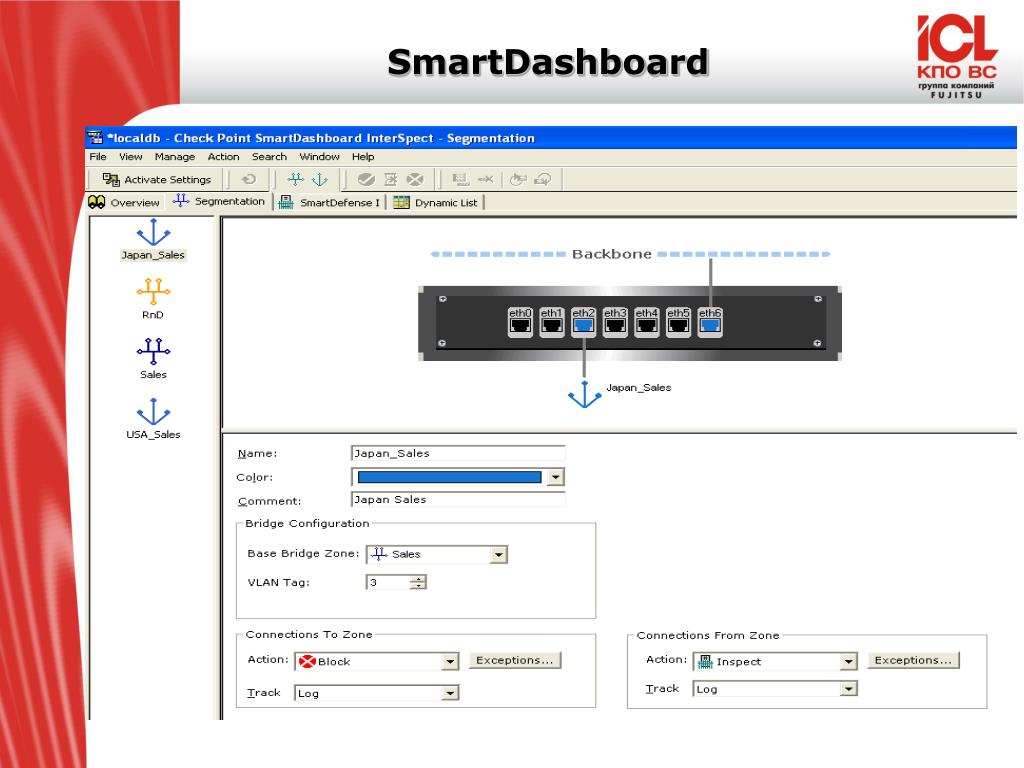Click the grayed monitor list toolbar icon
1024x768 pixels.
coord(460,179)
